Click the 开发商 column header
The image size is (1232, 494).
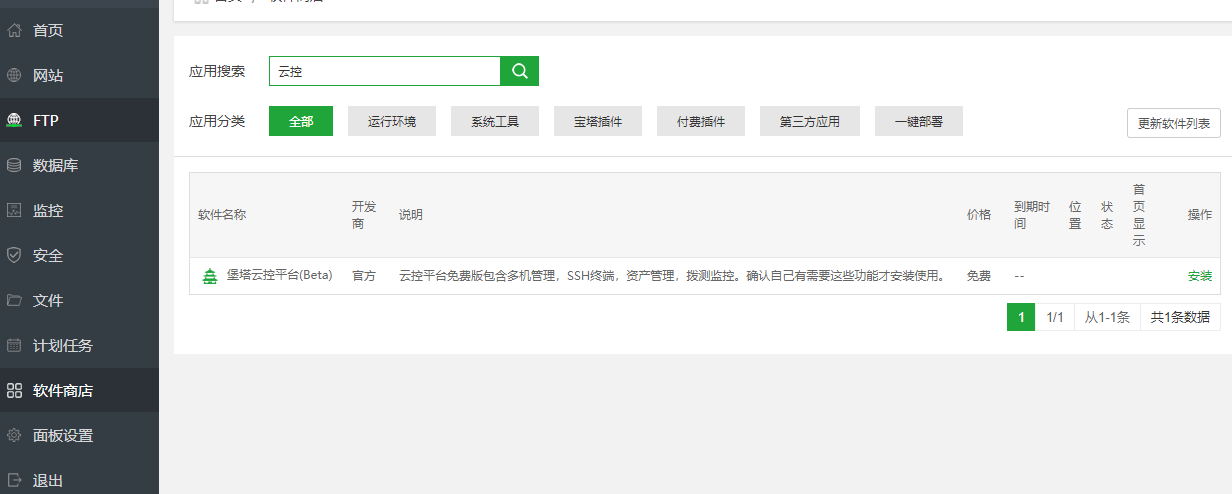(x=364, y=215)
